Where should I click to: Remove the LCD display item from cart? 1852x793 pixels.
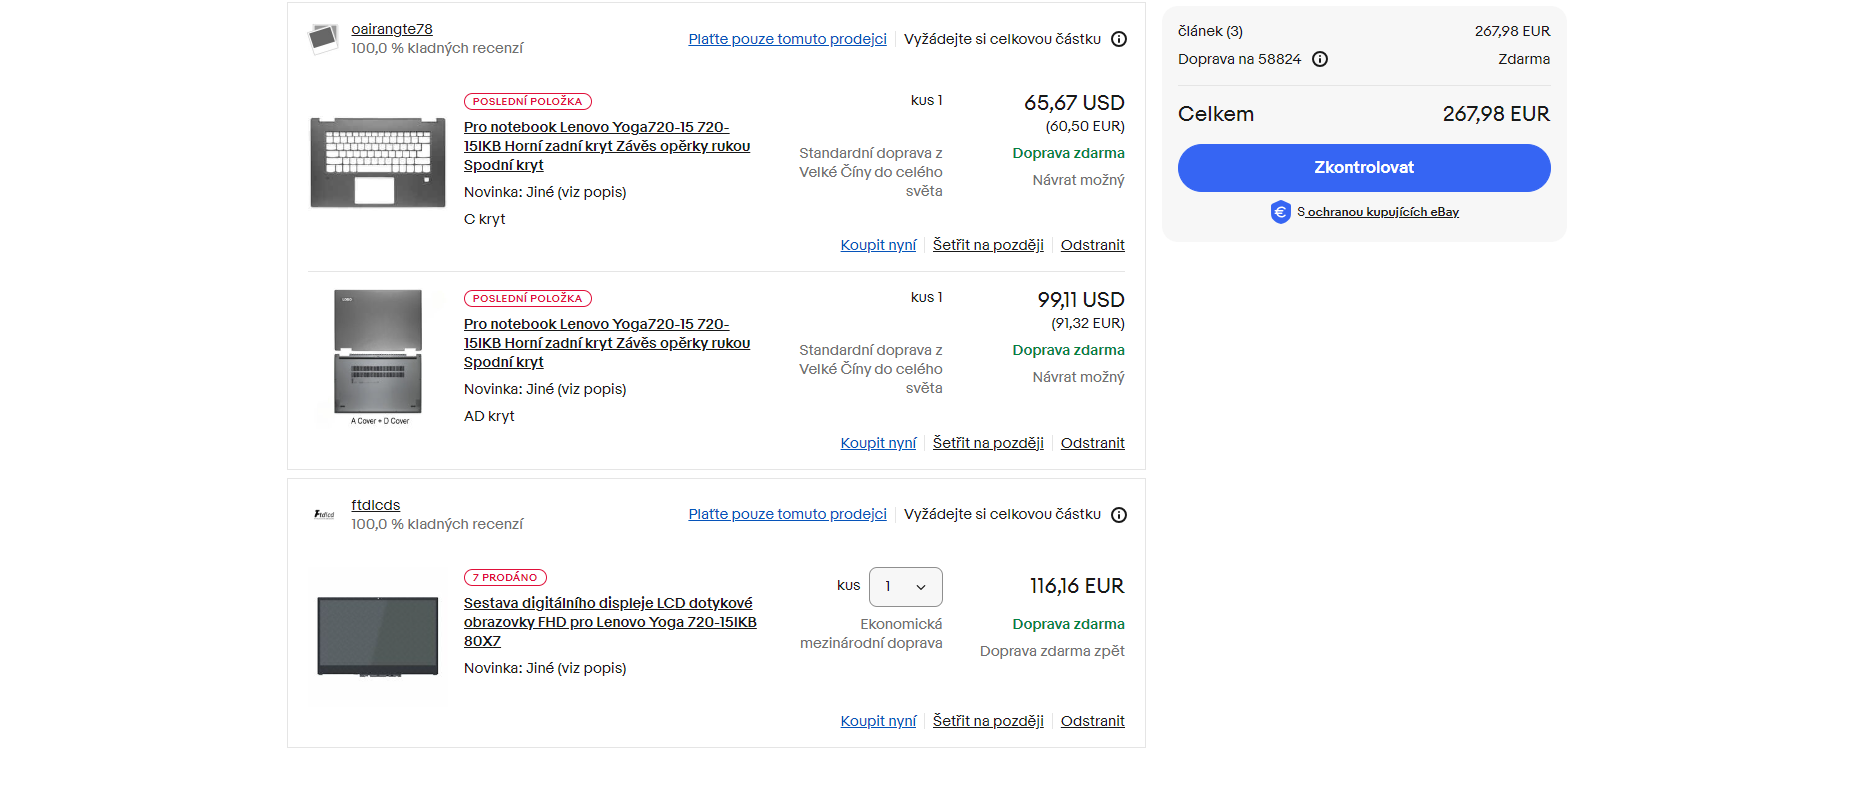(x=1092, y=721)
